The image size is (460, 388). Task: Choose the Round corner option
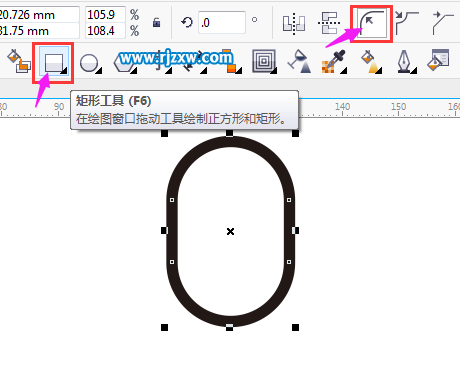pyautogui.click(x=372, y=23)
